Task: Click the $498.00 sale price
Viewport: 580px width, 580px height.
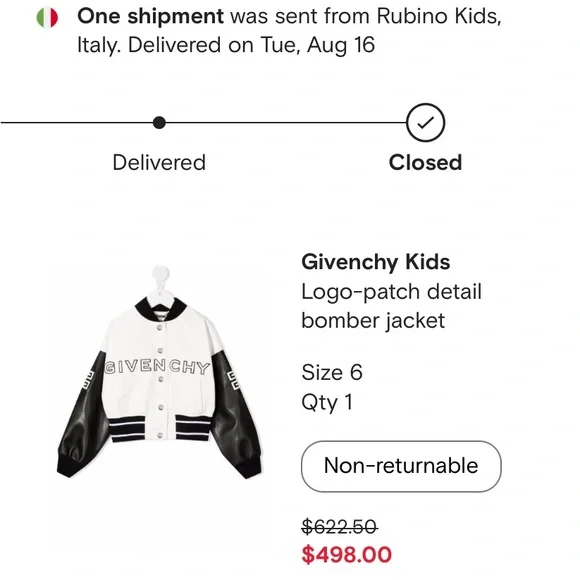Action: tap(347, 554)
